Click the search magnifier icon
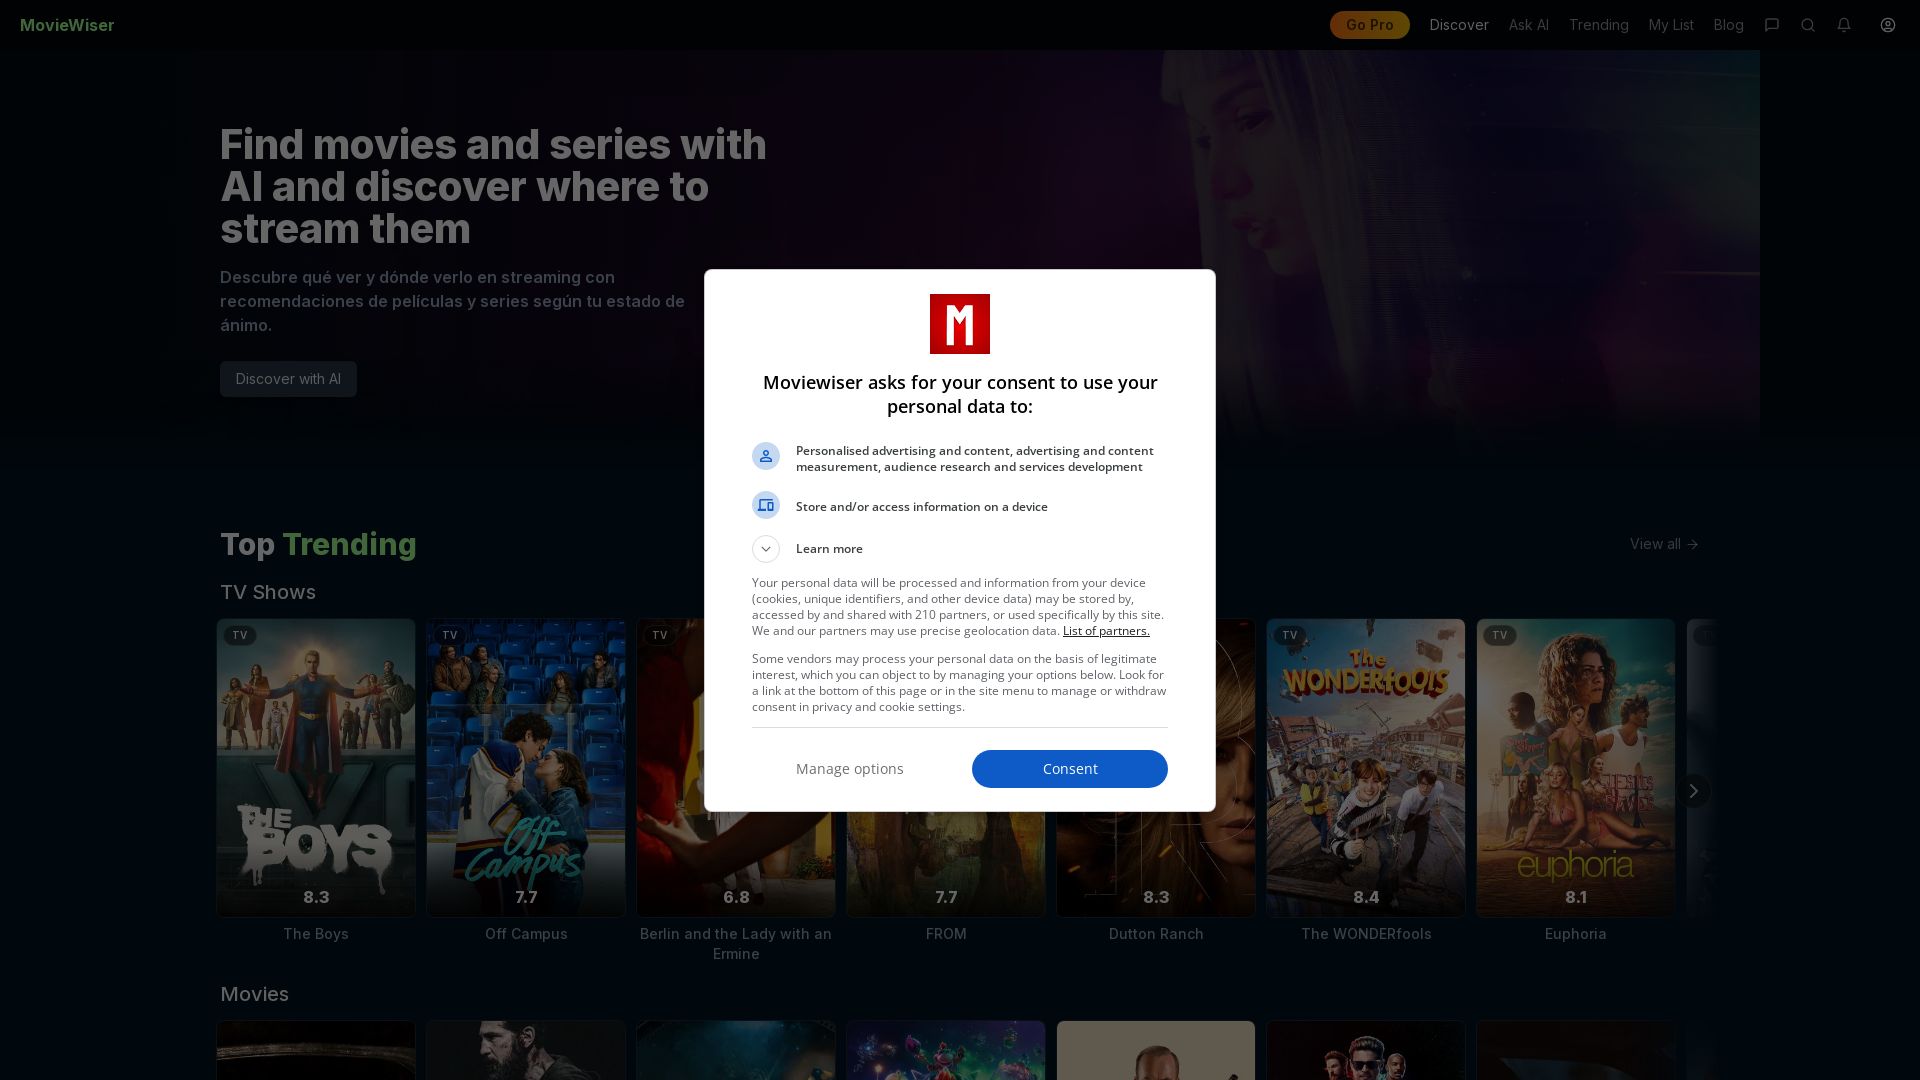Viewport: 1920px width, 1080px height. pyautogui.click(x=1808, y=25)
